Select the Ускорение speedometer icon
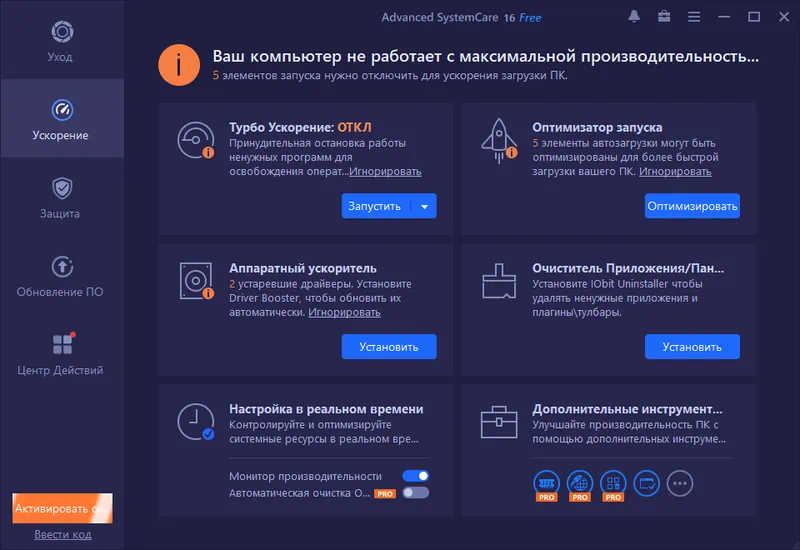Image resolution: width=800 pixels, height=550 pixels. (62, 110)
